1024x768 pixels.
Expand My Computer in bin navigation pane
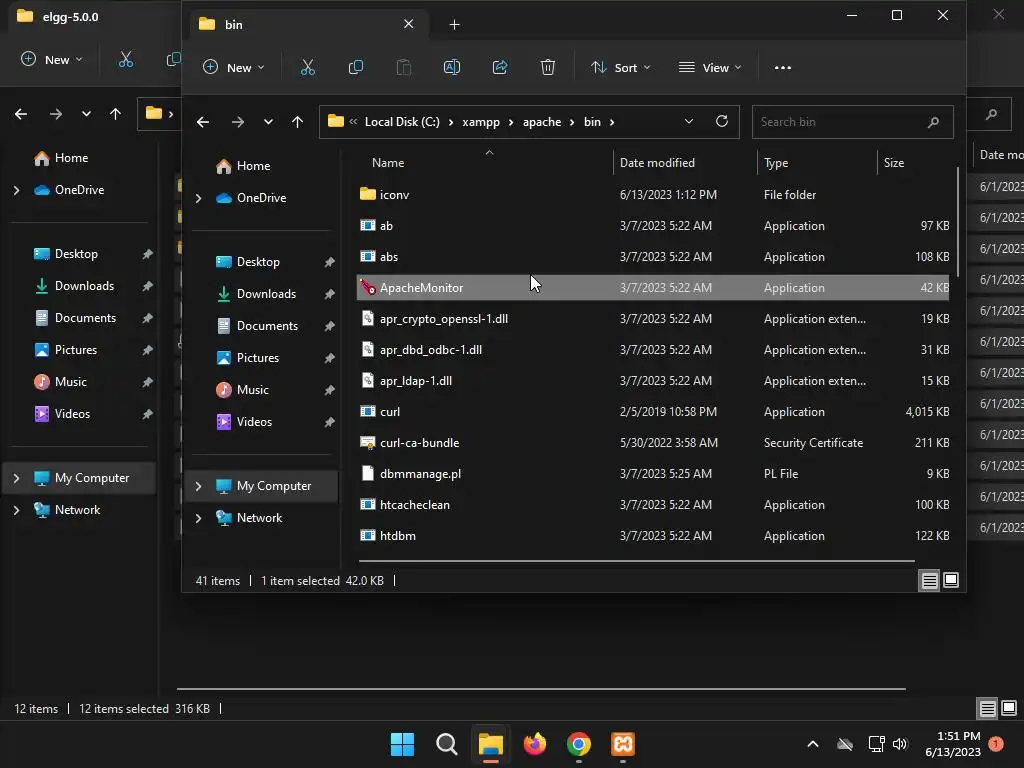click(199, 486)
